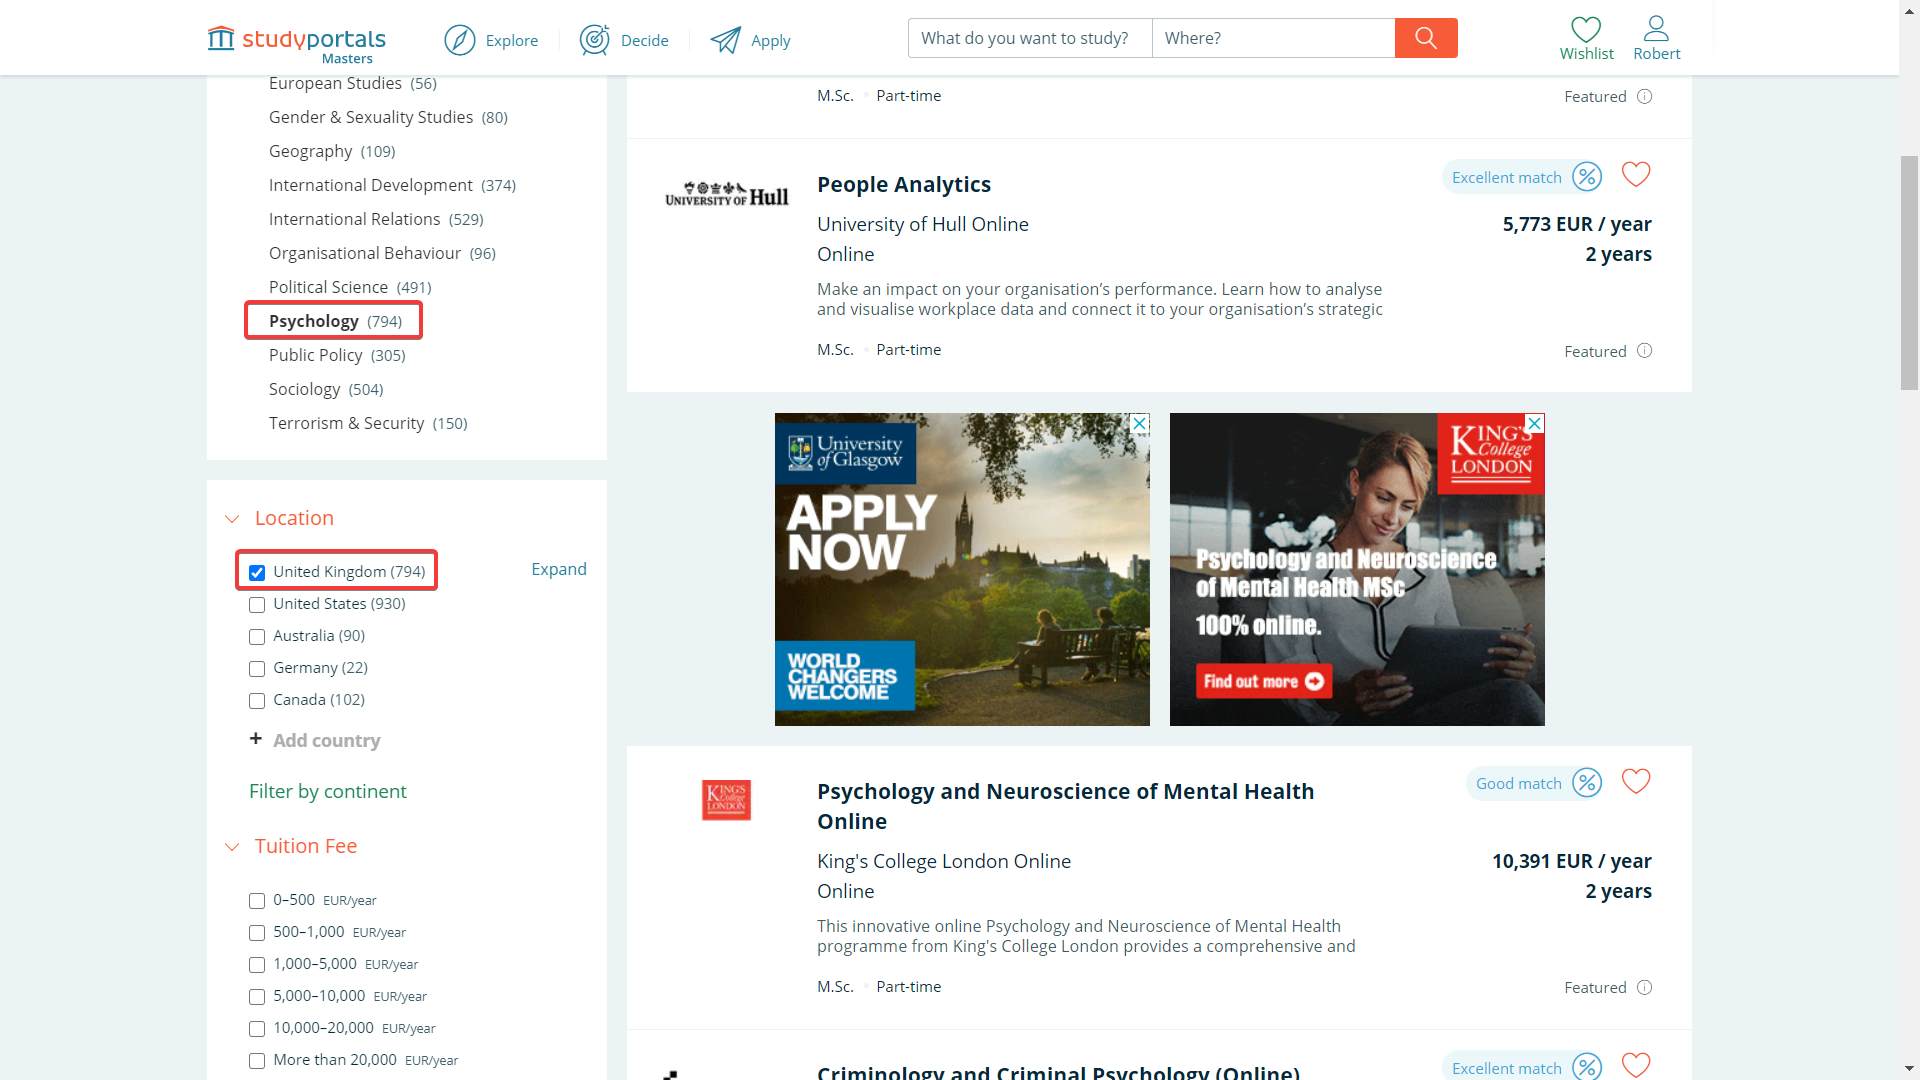The height and width of the screenshot is (1080, 1920).
Task: Click the percent icon beside People Analytics match
Action: click(1587, 177)
